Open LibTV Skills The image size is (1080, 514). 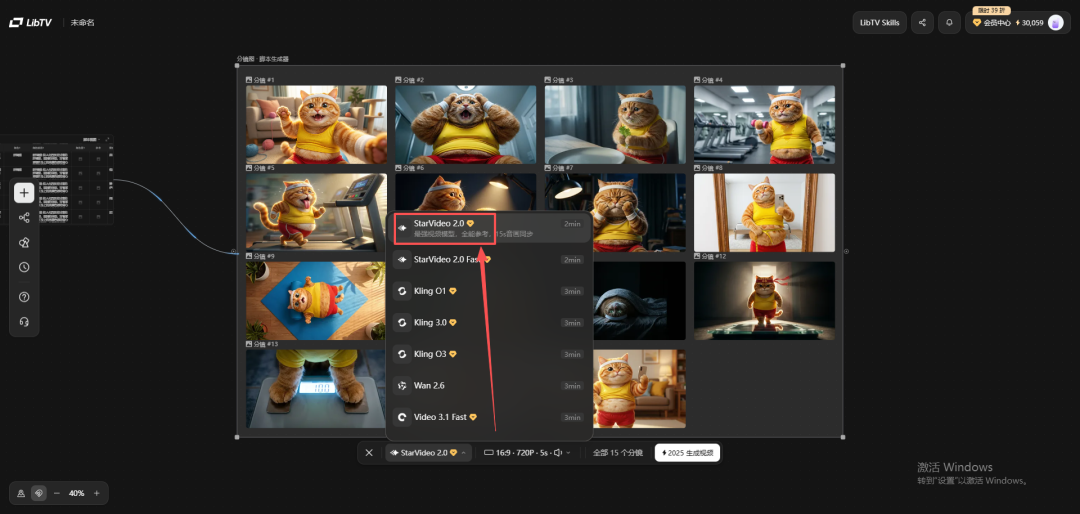point(879,22)
